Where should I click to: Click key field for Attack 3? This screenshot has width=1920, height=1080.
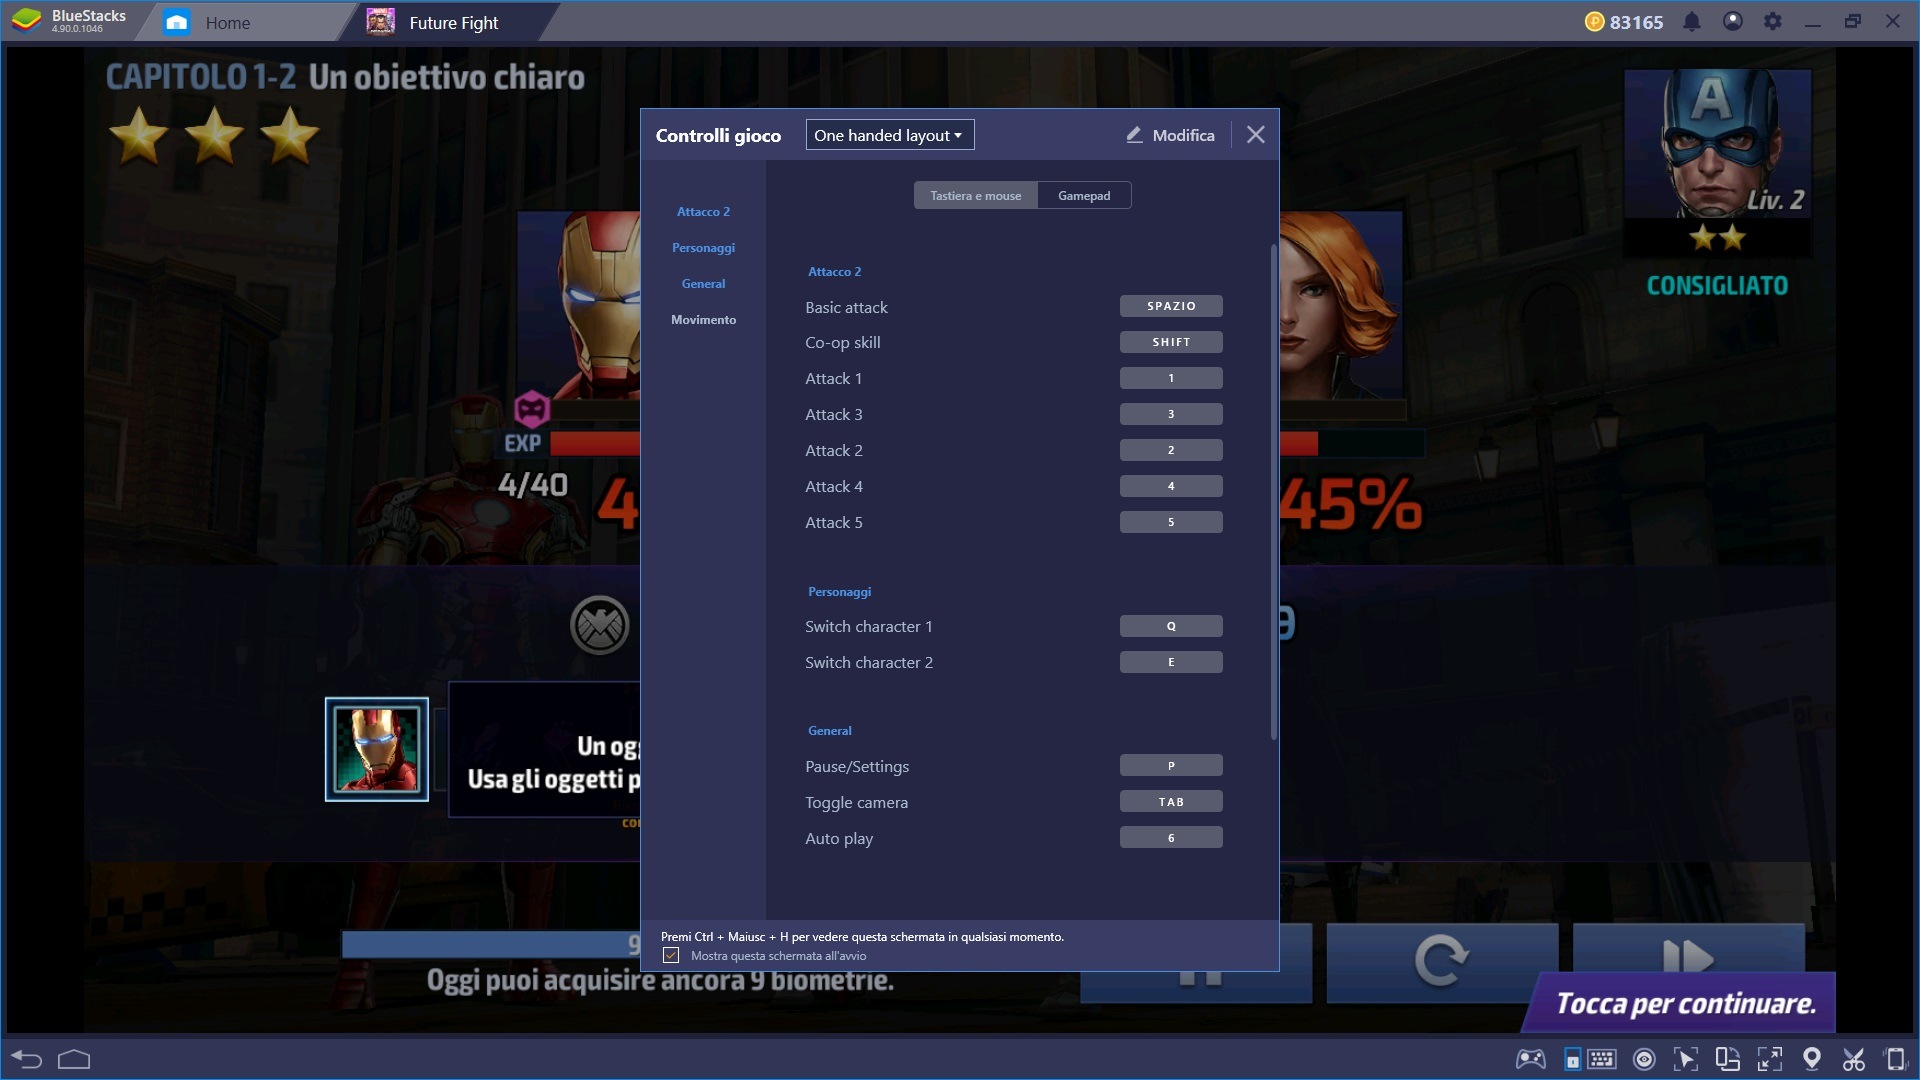pyautogui.click(x=1171, y=414)
